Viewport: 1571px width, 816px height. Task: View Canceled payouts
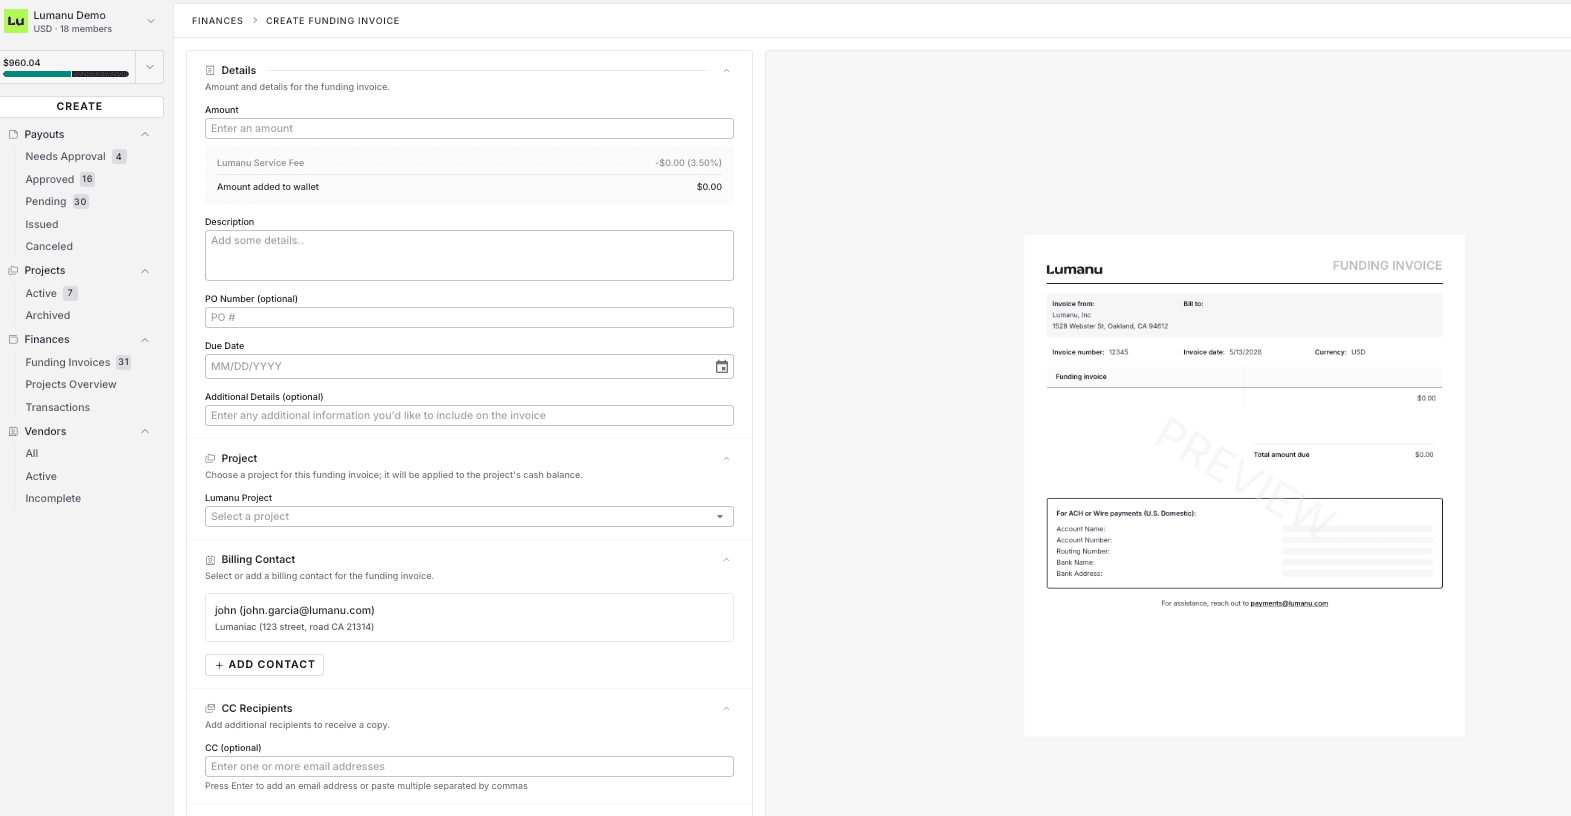49,246
